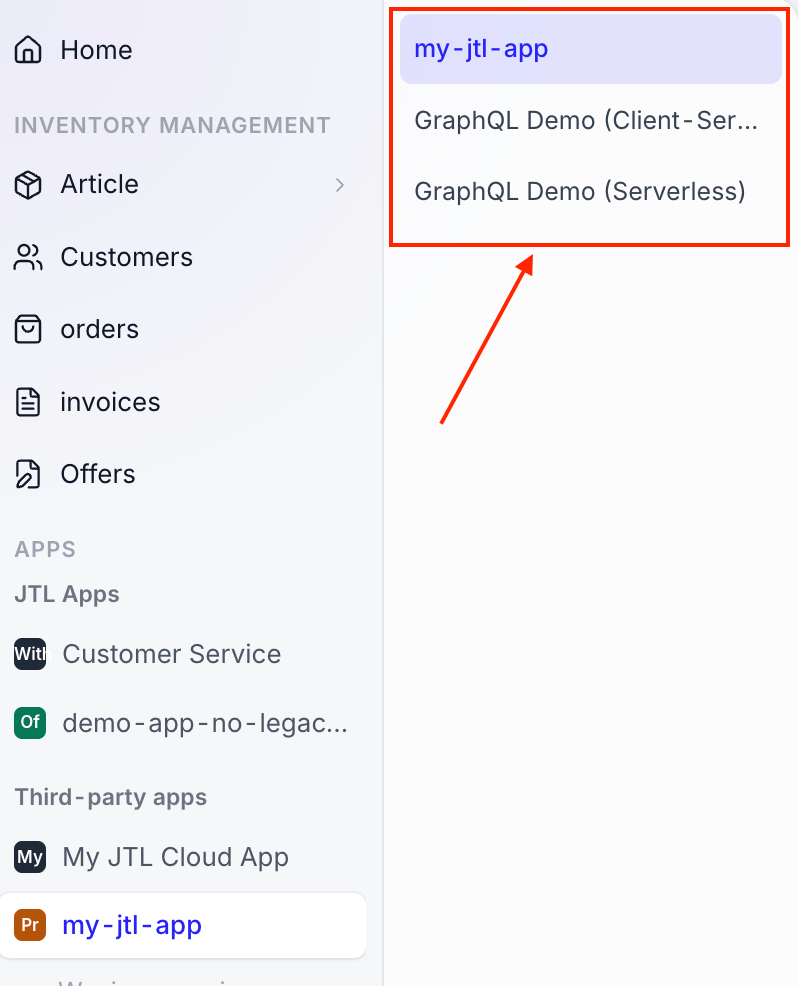Viewport: 798px width, 986px height.
Task: Select my-jtl-app in the submenu panel
Action: (x=591, y=49)
